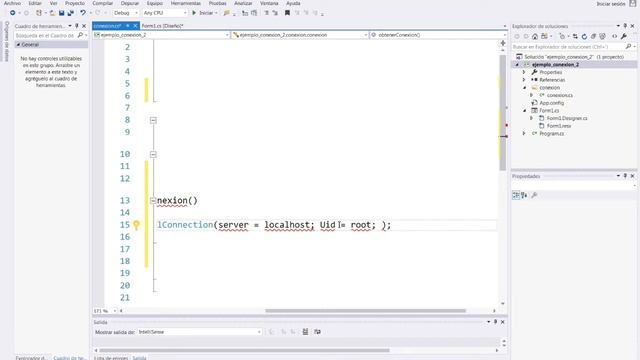The width and height of the screenshot is (640, 360).
Task: Click the Navigate Backward toolbar icon
Action: click(13, 13)
